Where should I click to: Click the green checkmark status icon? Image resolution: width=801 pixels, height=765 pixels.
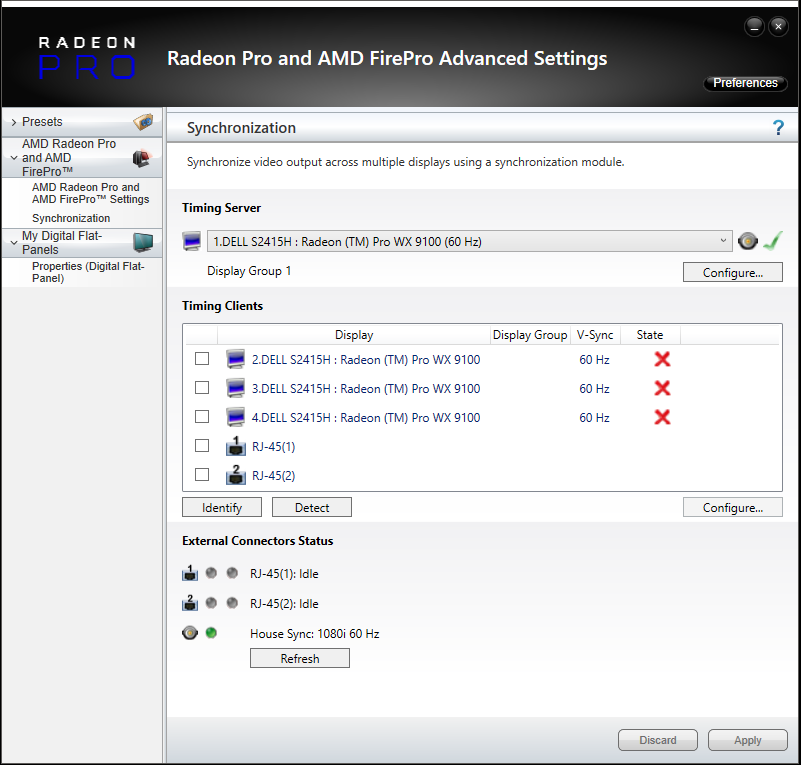tap(772, 241)
